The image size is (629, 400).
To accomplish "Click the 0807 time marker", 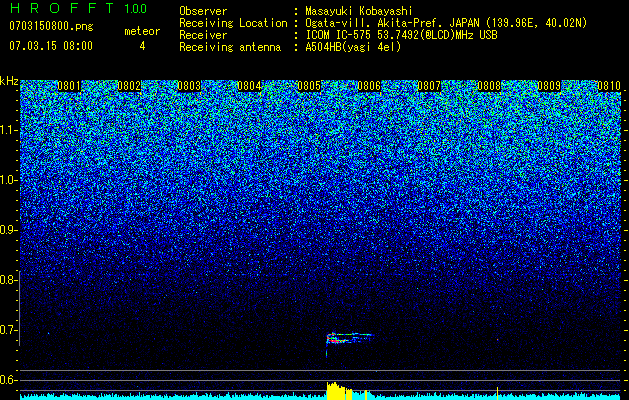I will pyautogui.click(x=429, y=86).
